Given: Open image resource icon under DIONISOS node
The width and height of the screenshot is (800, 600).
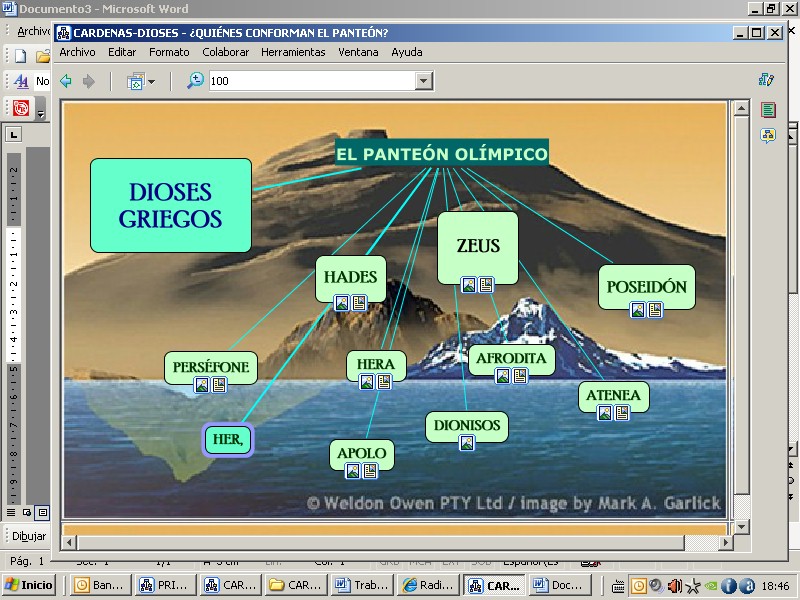Looking at the screenshot, I should tap(467, 443).
